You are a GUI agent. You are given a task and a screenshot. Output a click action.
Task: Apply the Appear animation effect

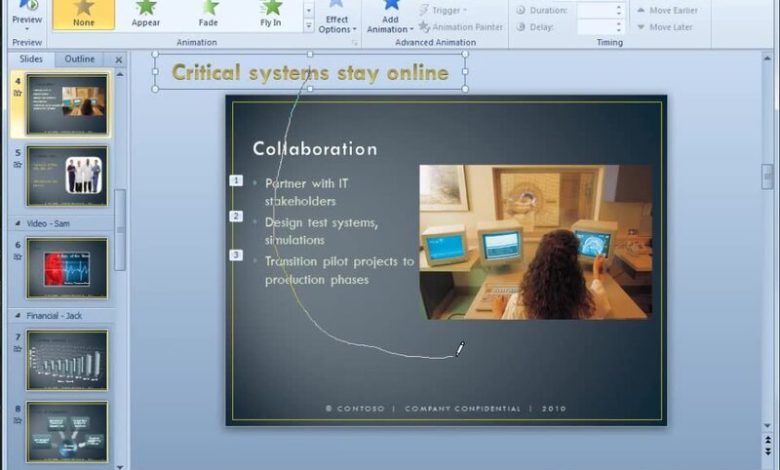tap(146, 14)
